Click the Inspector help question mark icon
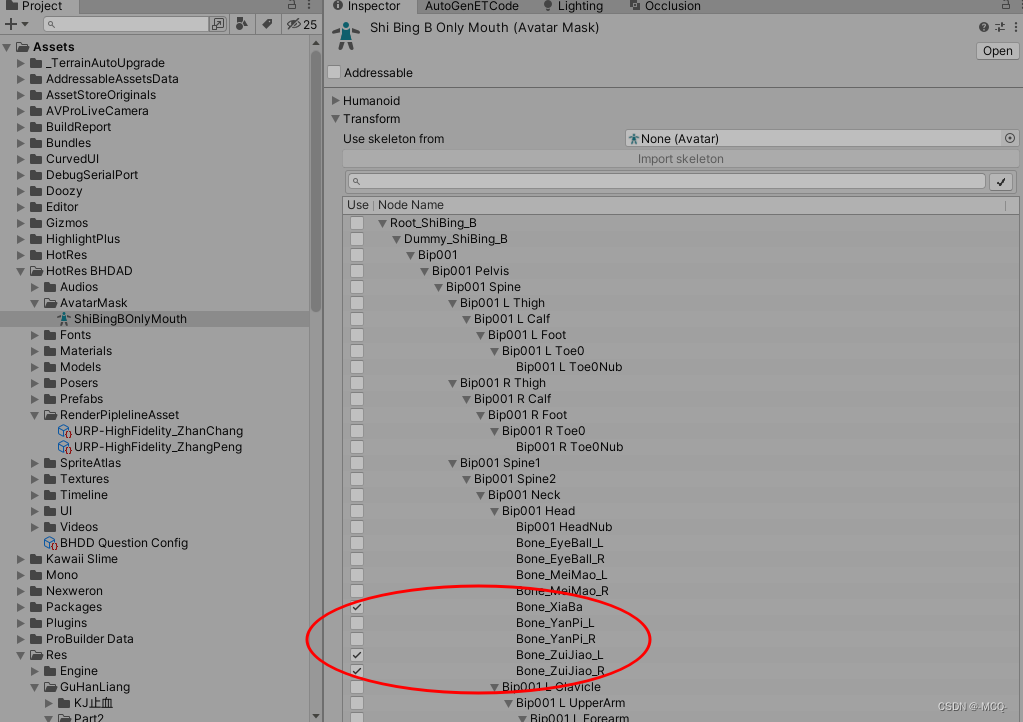1023x722 pixels. tap(983, 27)
